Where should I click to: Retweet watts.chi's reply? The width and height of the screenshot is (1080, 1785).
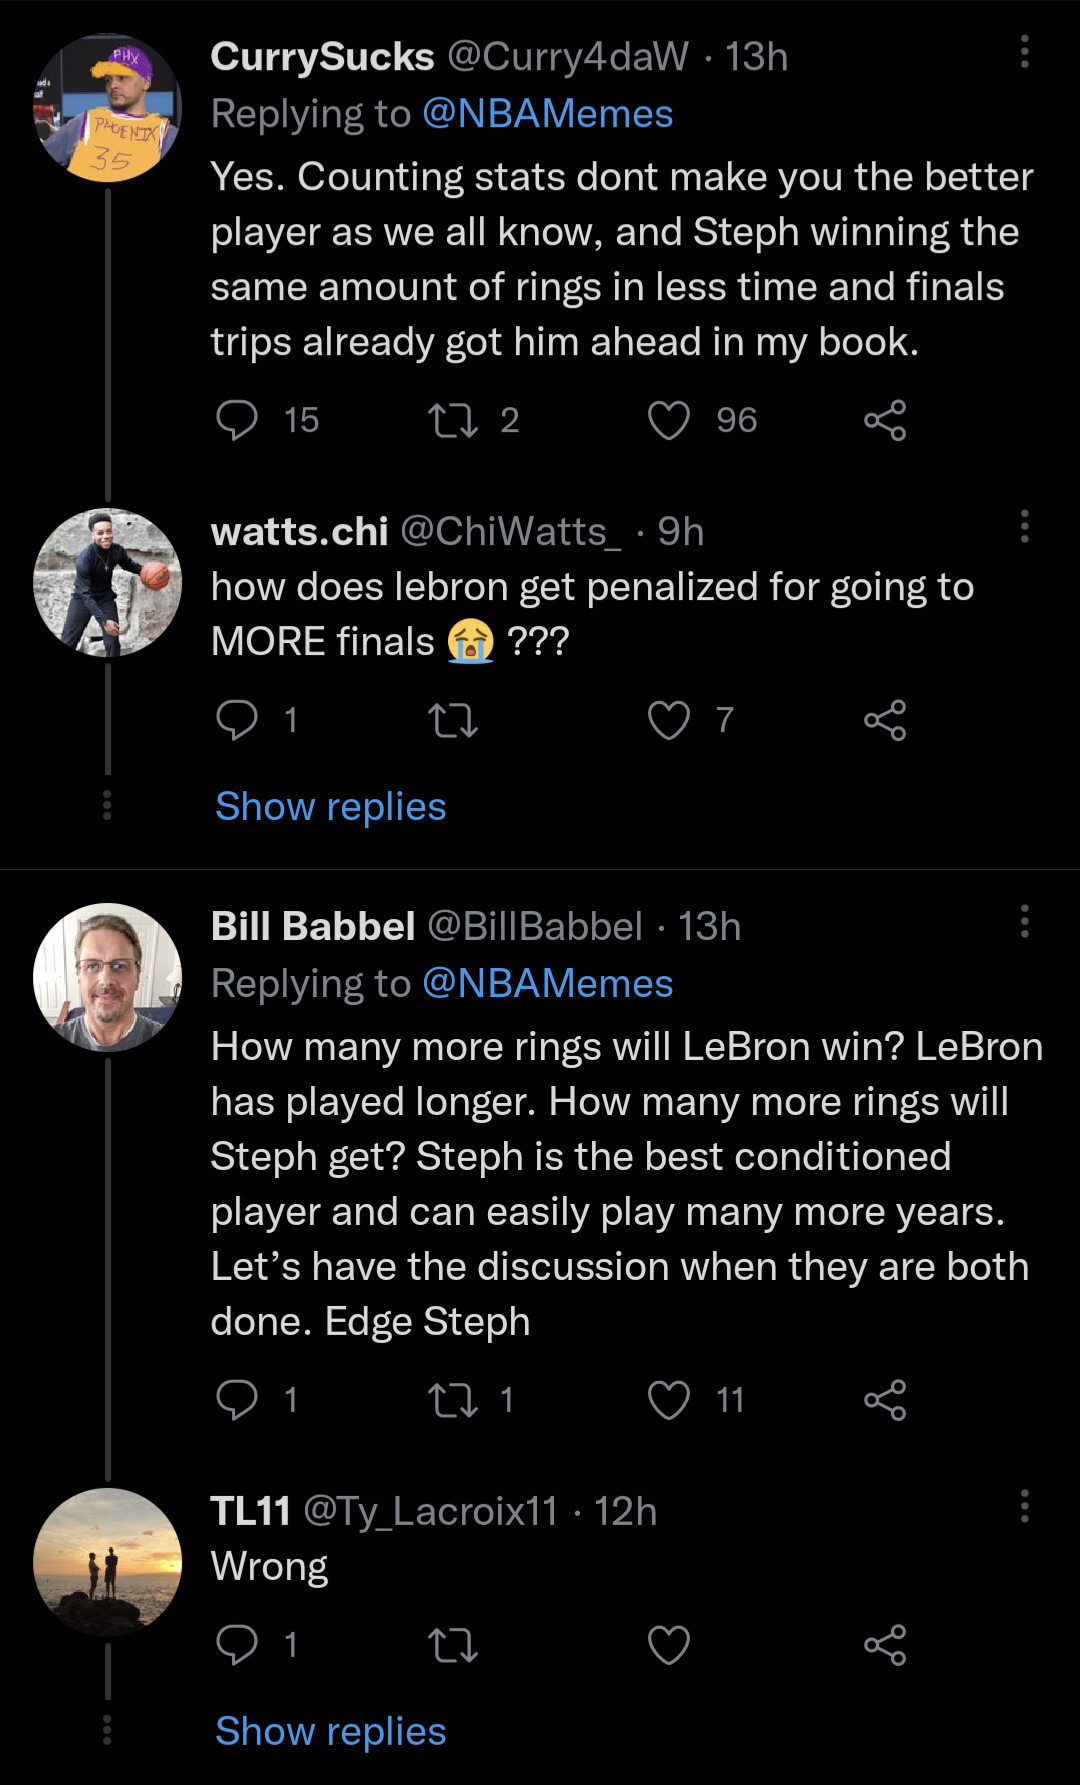453,720
